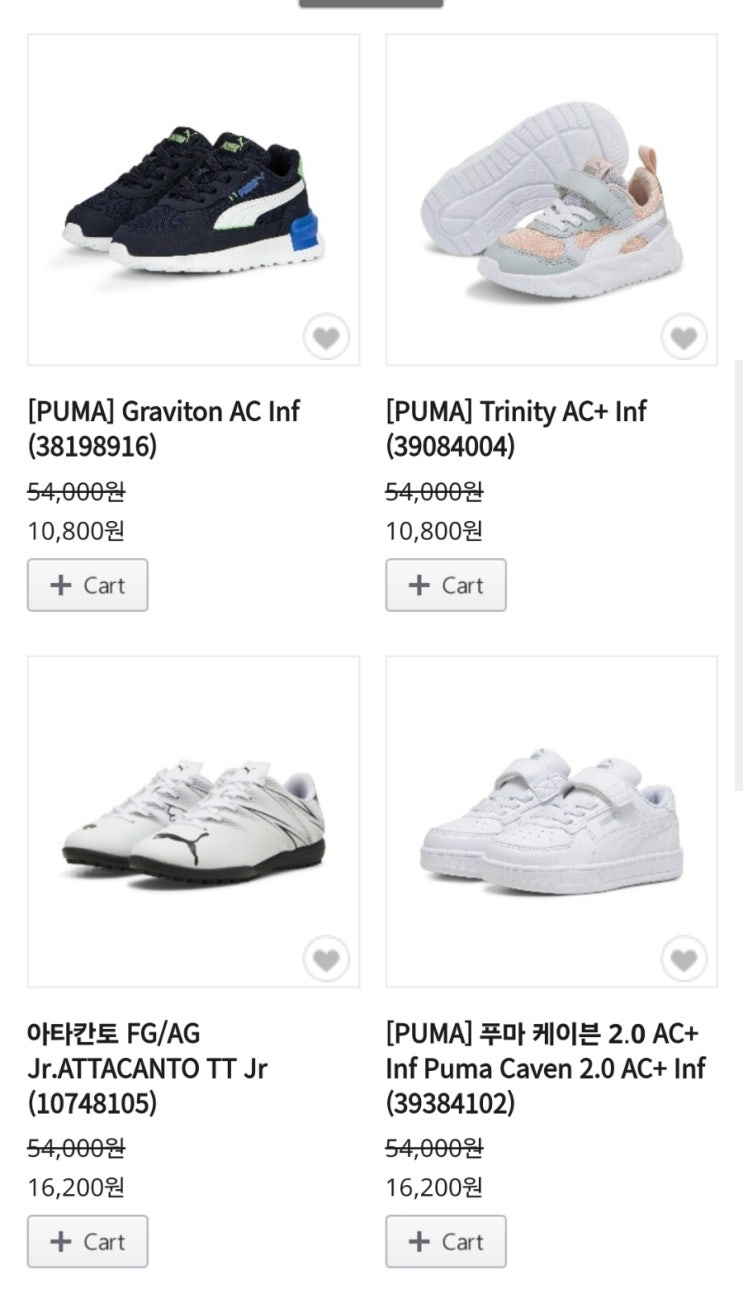Add Graviton AC Inf to cart
This screenshot has width=743, height=1289.
click(x=88, y=585)
